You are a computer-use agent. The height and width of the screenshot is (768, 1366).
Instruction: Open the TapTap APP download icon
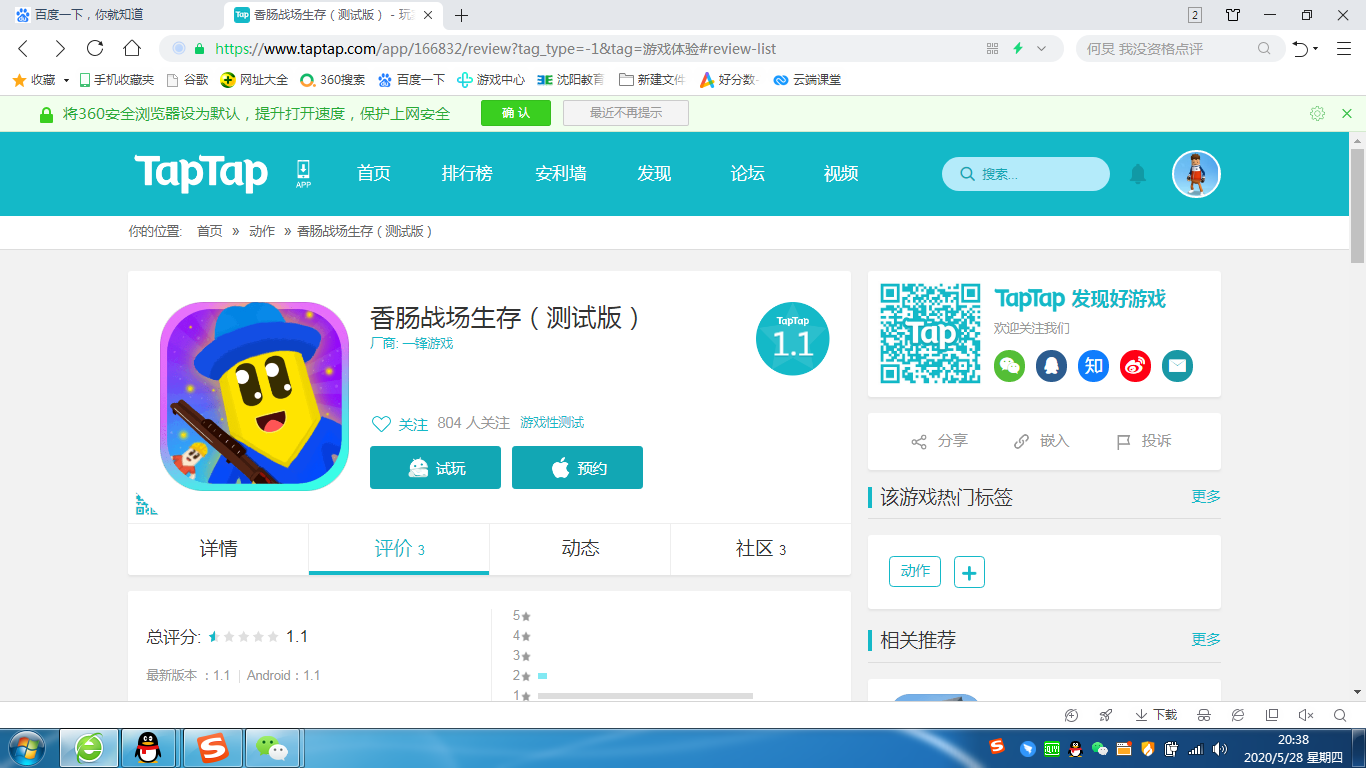point(303,173)
